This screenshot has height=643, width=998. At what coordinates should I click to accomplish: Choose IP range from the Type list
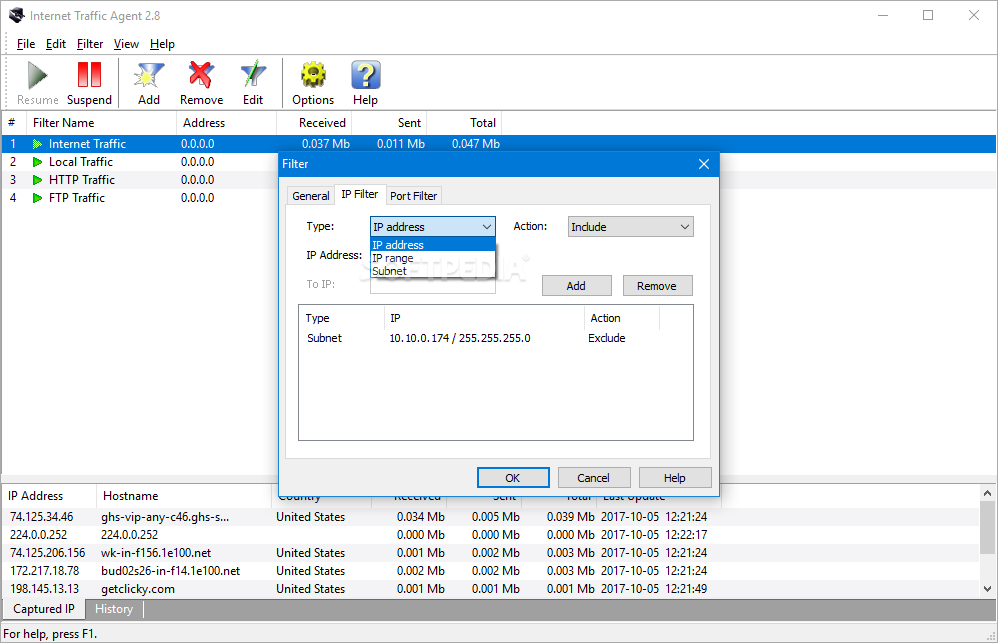click(x=433, y=258)
